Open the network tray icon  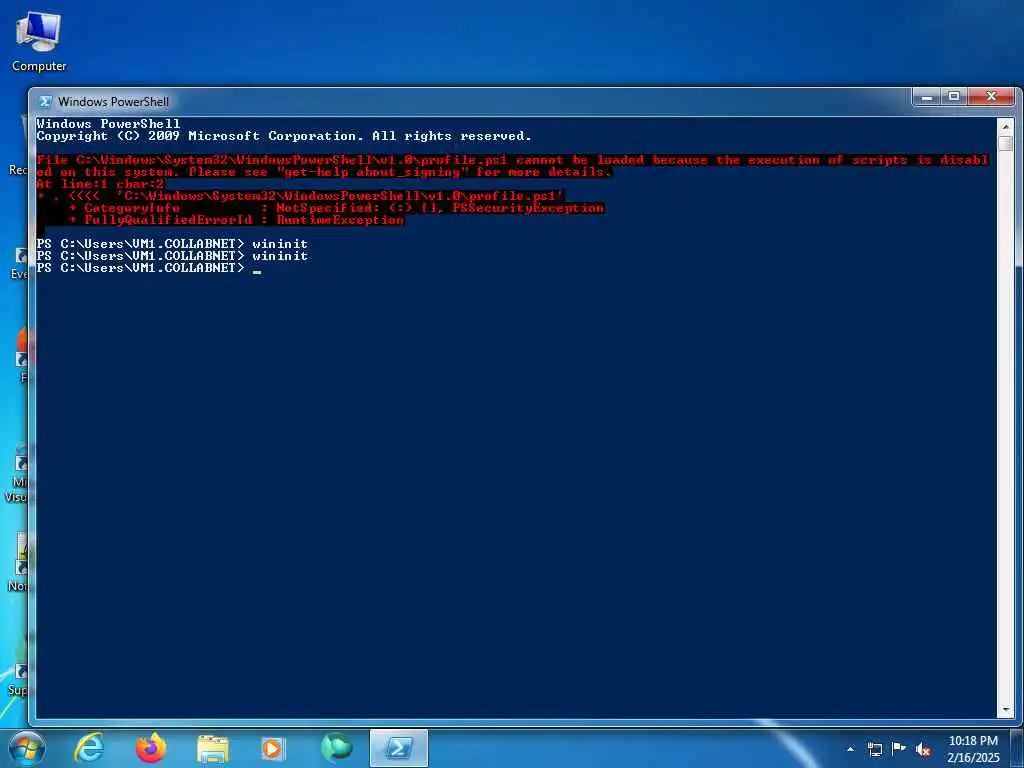coord(874,749)
